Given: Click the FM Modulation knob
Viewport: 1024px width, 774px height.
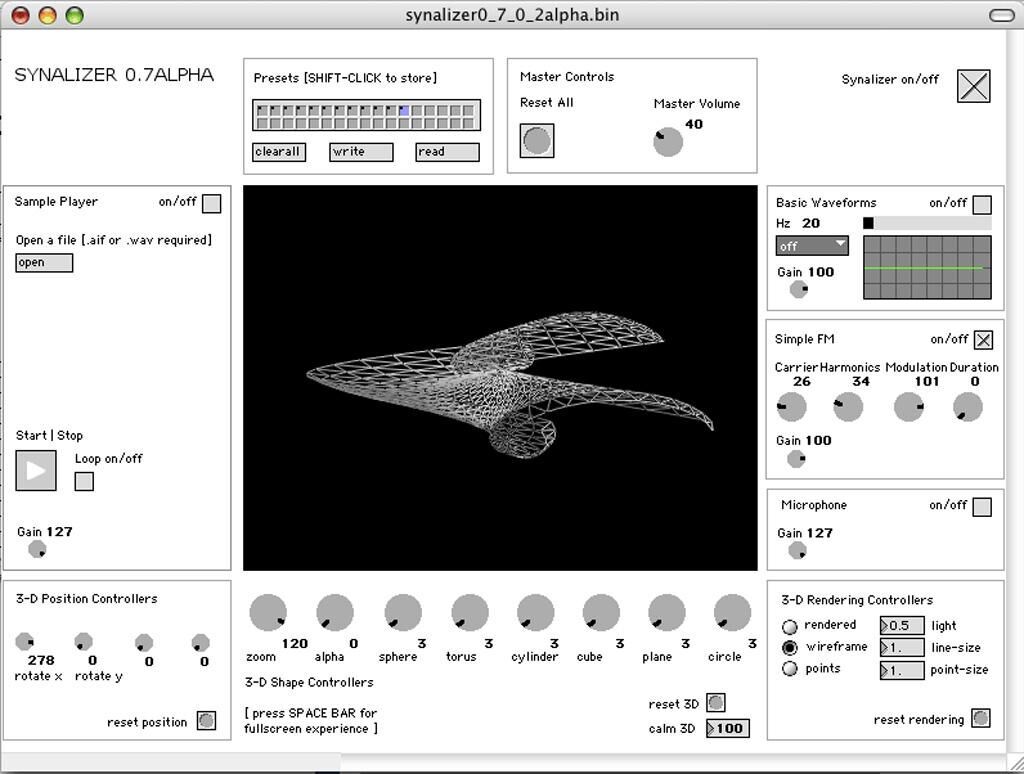Looking at the screenshot, I should point(908,407).
